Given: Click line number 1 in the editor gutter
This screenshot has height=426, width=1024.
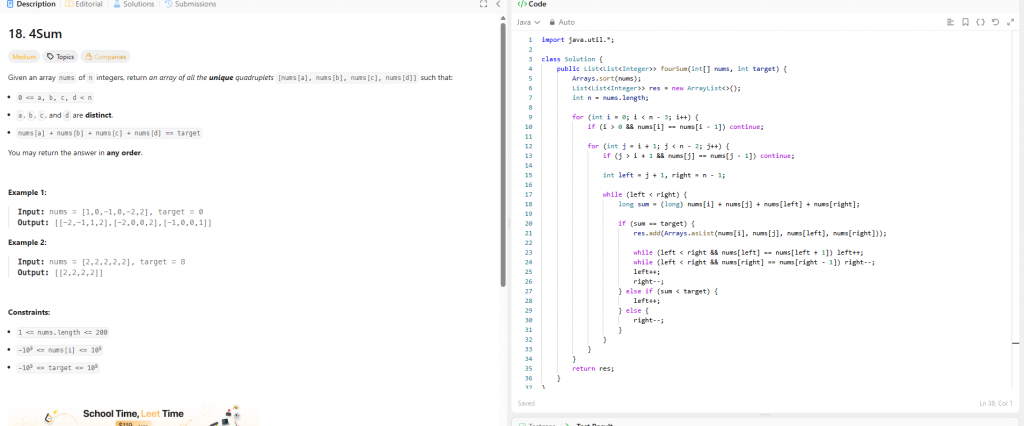Looking at the screenshot, I should (x=531, y=39).
